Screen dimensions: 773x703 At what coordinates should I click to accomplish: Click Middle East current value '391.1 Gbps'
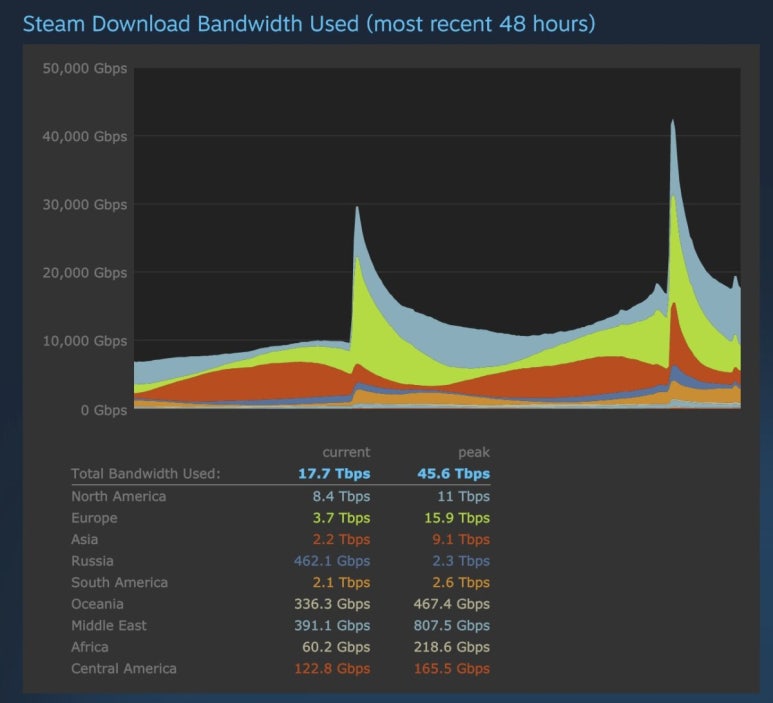[x=332, y=626]
